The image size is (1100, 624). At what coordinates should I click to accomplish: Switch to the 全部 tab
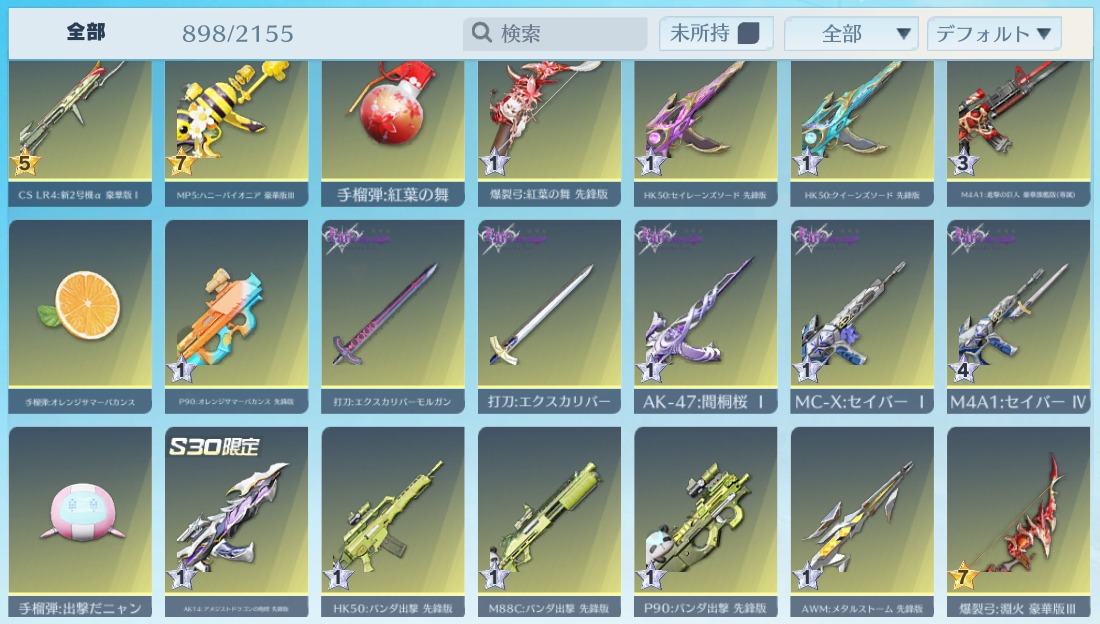pyautogui.click(x=86, y=32)
